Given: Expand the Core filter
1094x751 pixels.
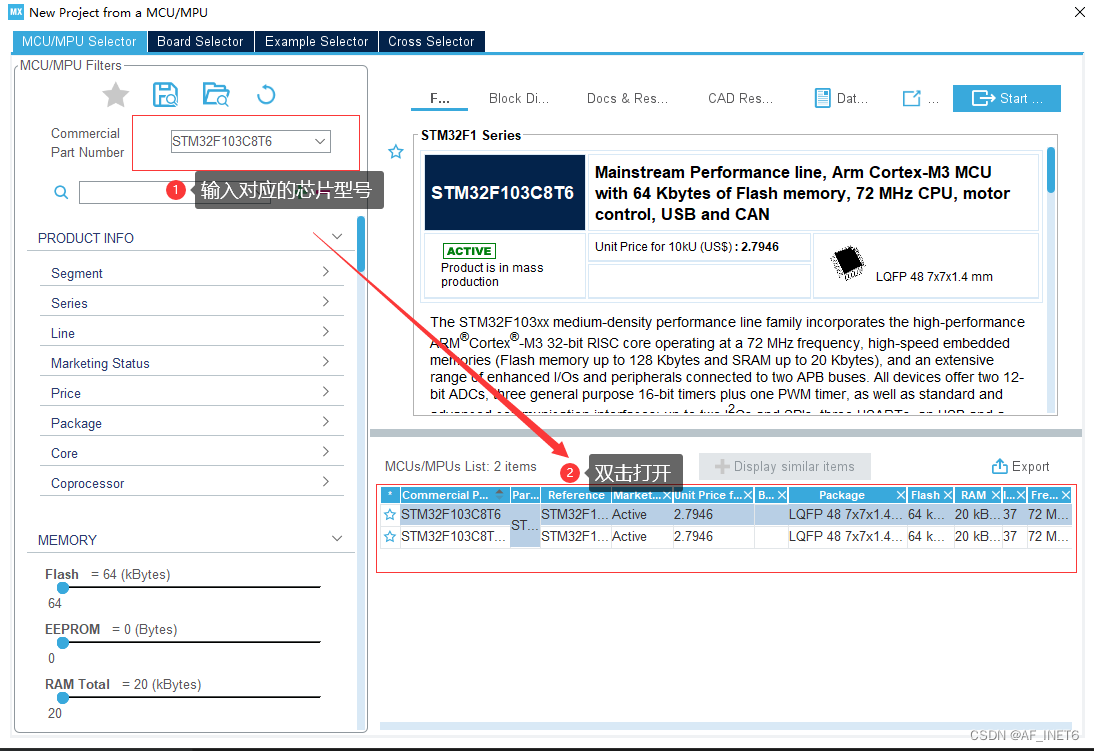Looking at the screenshot, I should pos(326,452).
